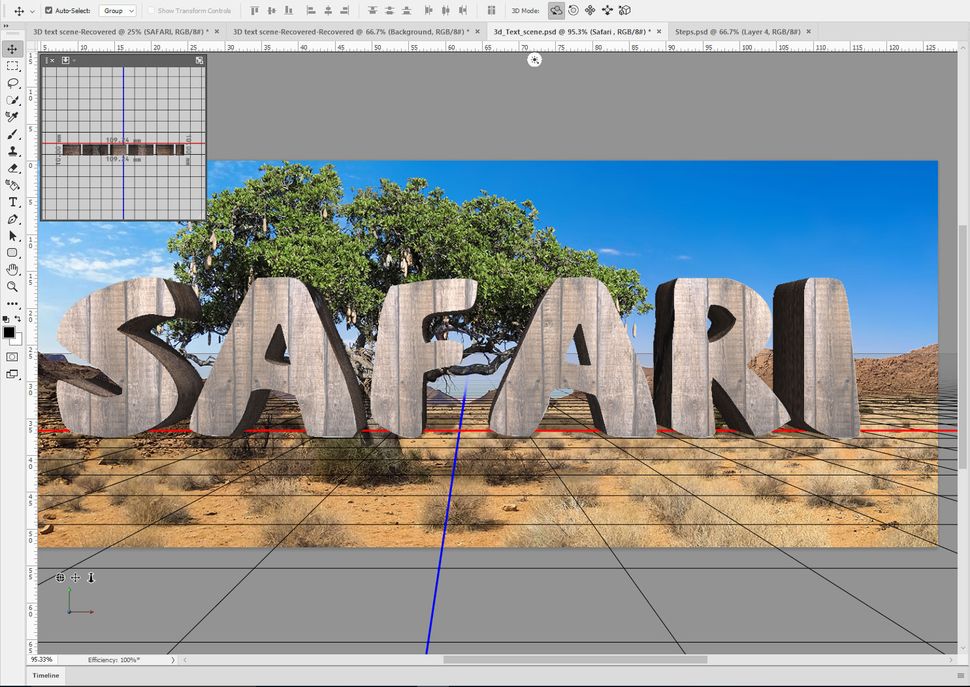
Task: Click the status bar fly-out arrow
Action: (x=172, y=660)
